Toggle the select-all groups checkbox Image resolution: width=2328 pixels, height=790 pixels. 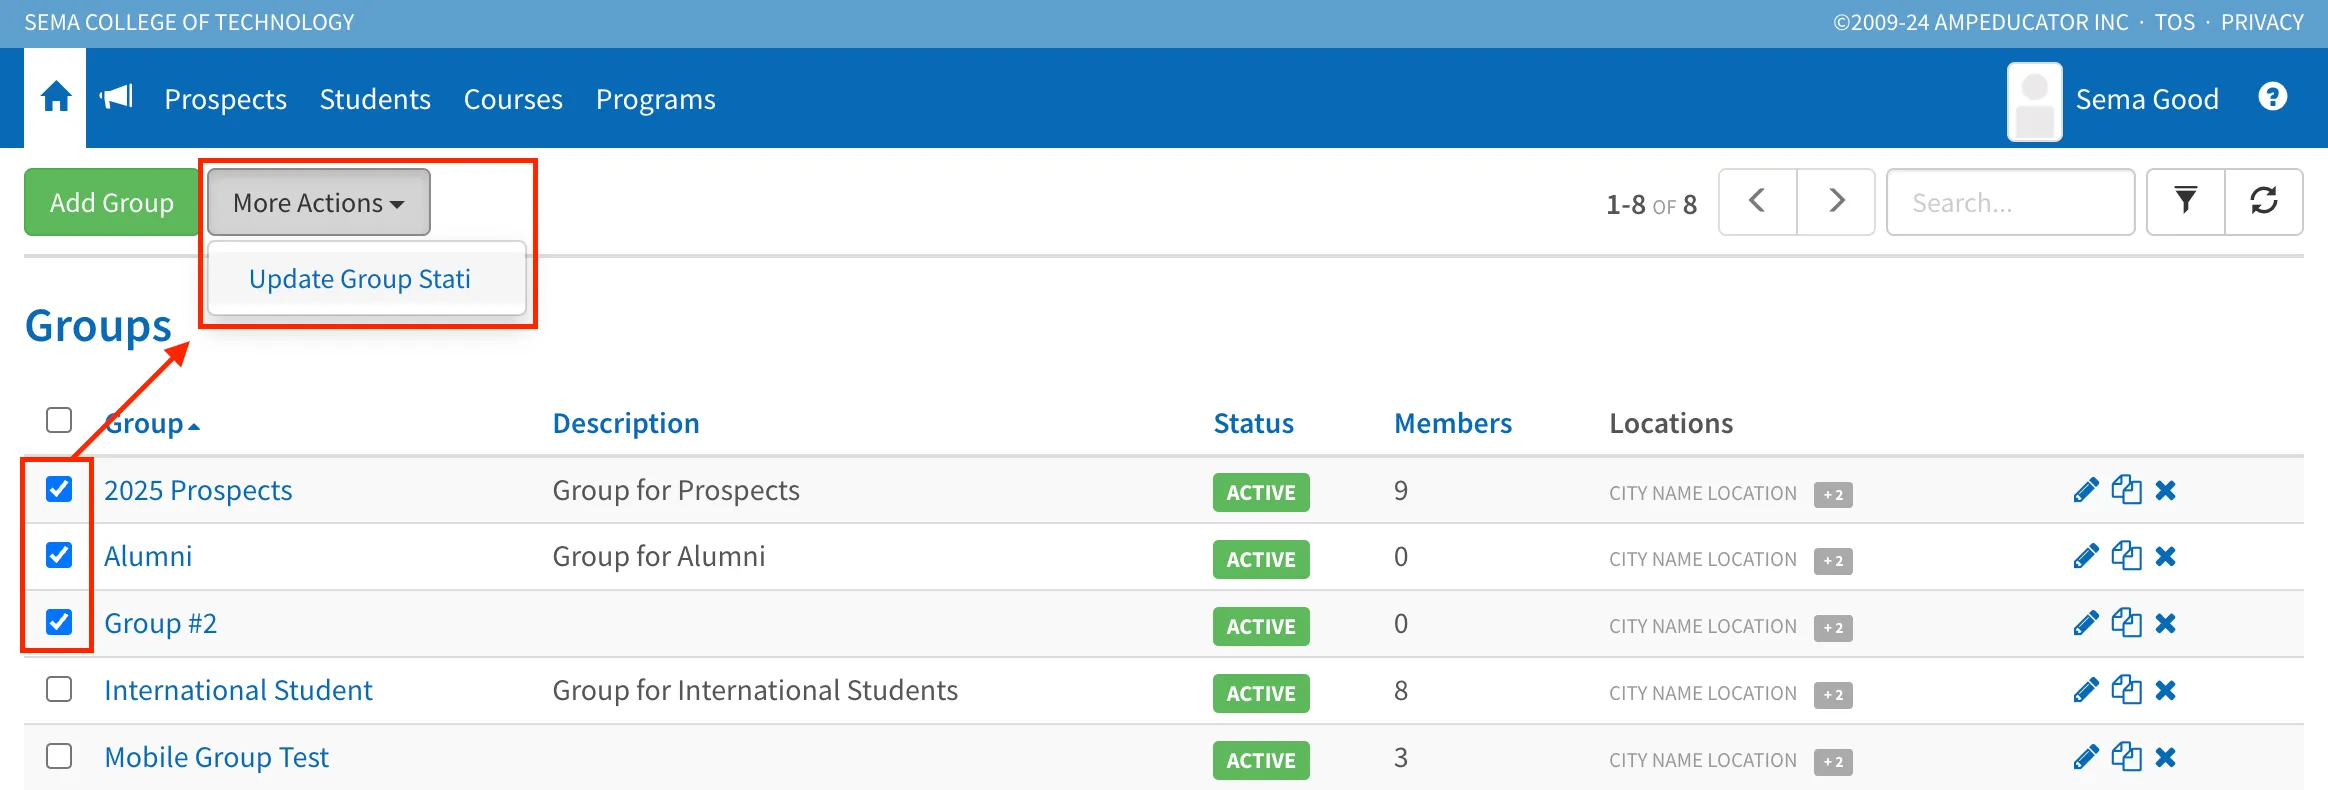click(59, 420)
